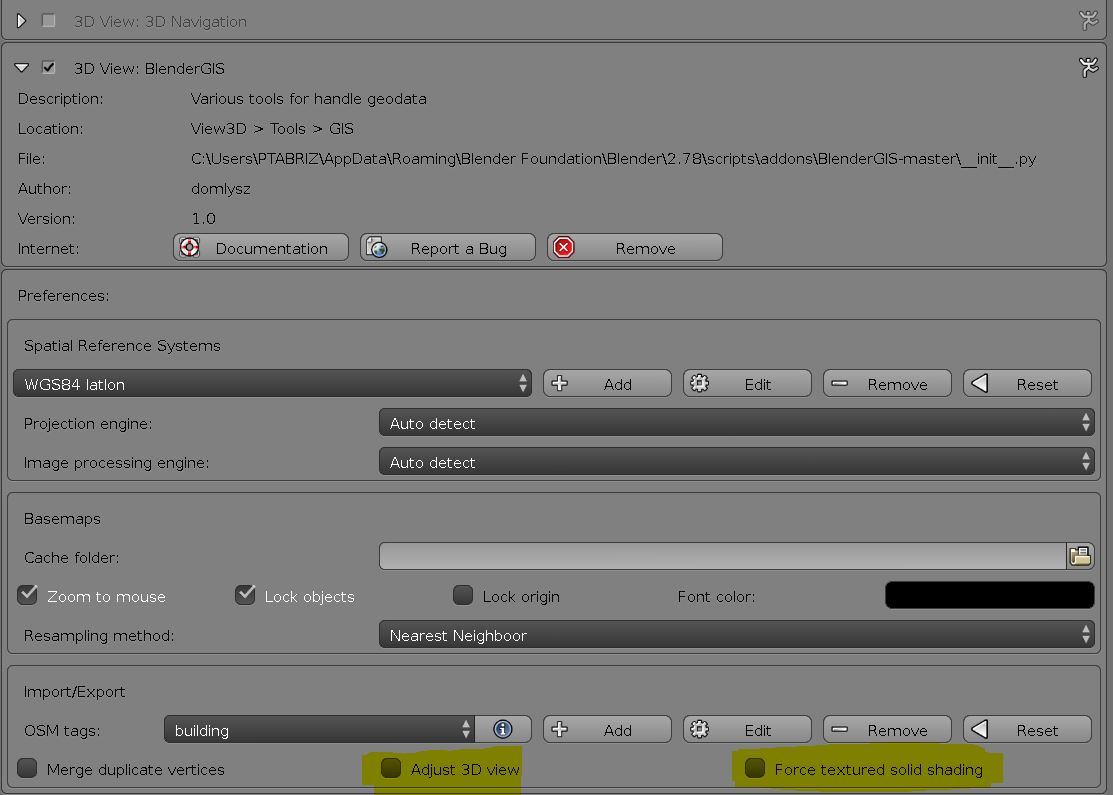Click Report a Bug button
The image size is (1113, 795).
[x=448, y=248]
